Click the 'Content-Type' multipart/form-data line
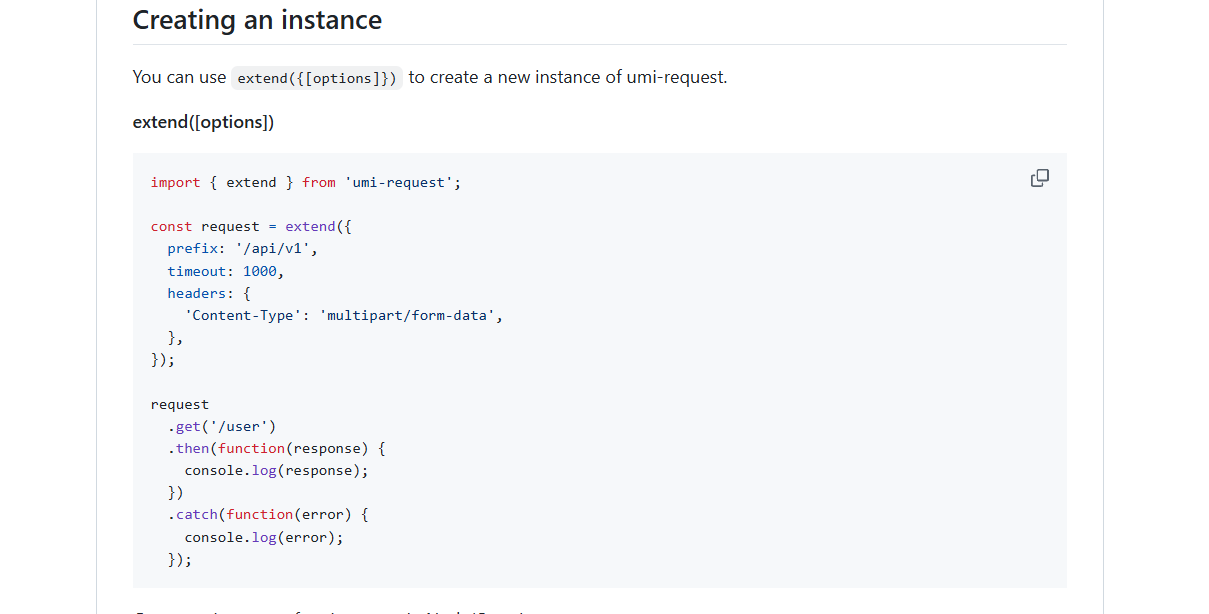 pos(344,315)
